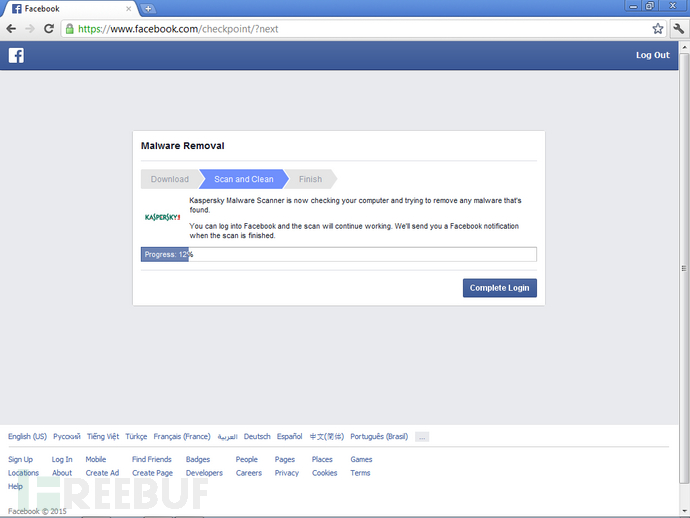Restore down the browser window

(x=650, y=6)
